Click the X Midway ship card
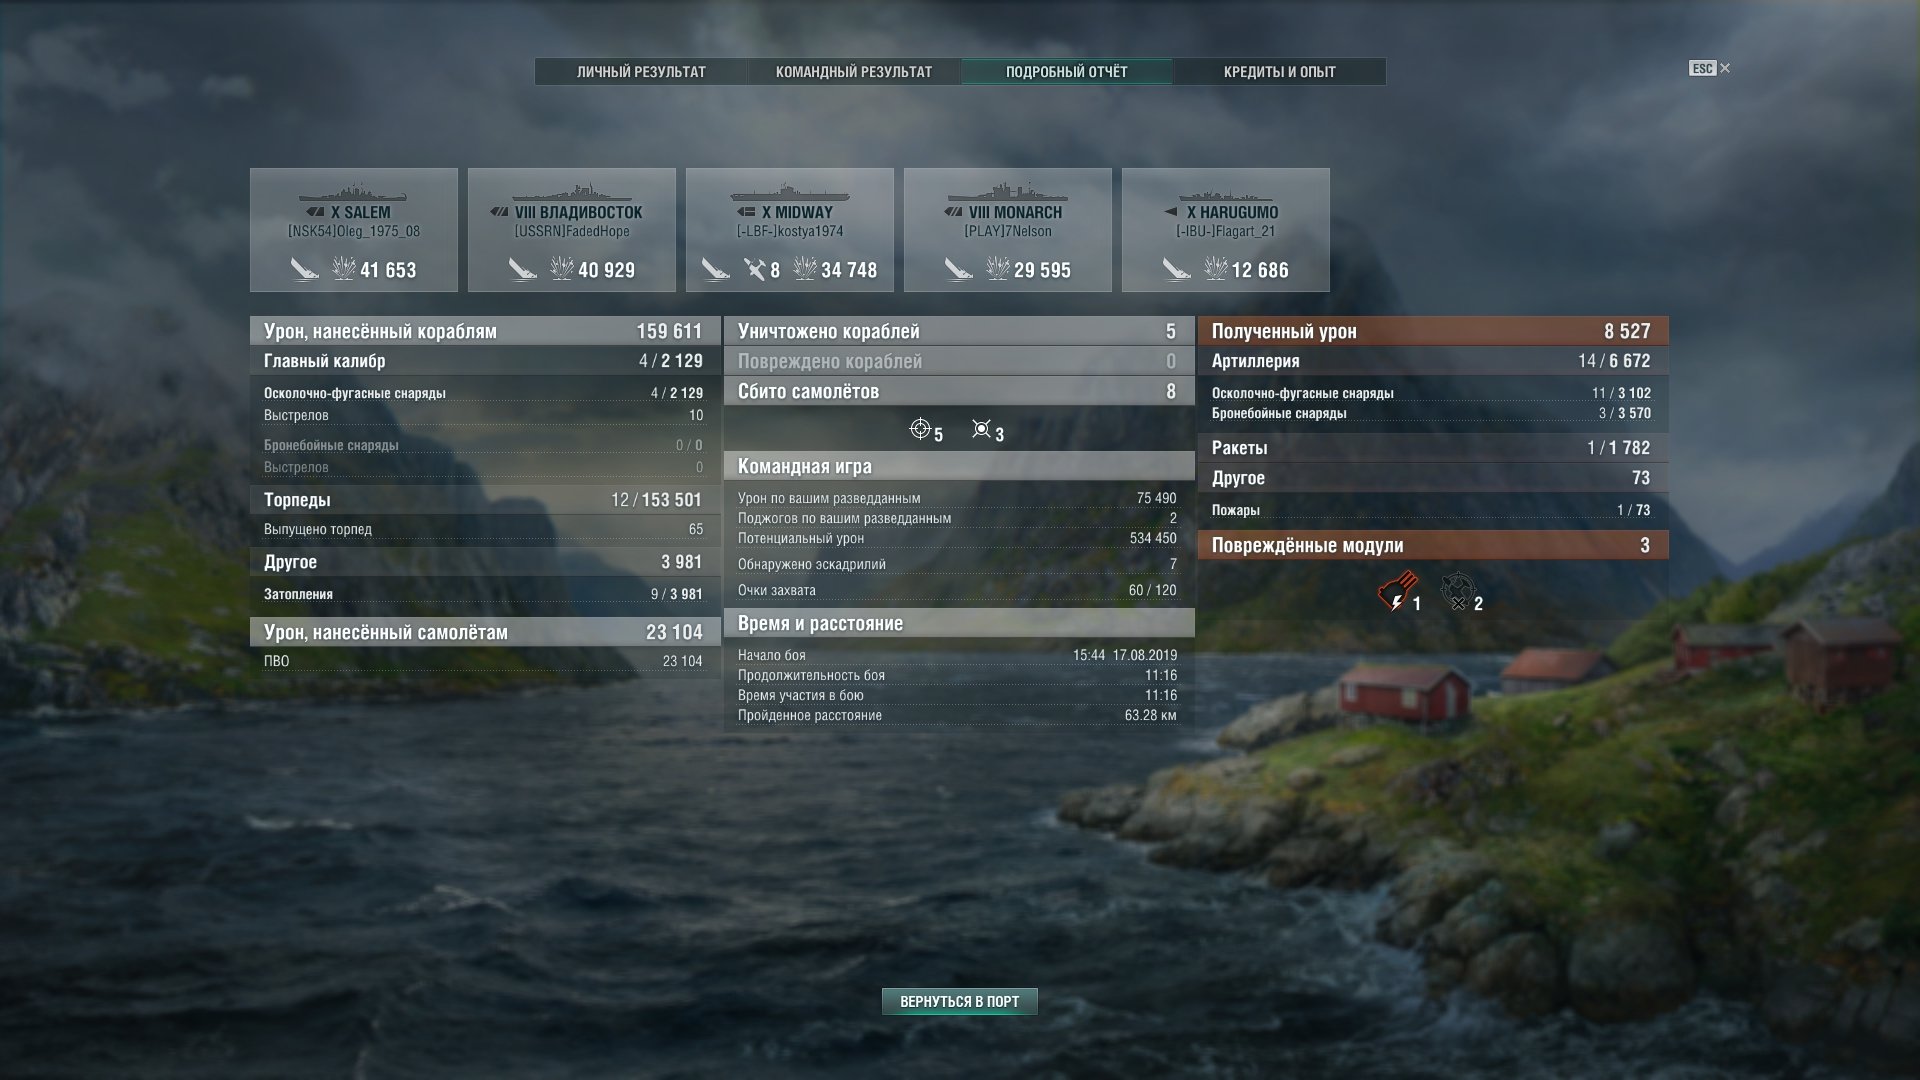This screenshot has height=1080, width=1920. pyautogui.click(x=790, y=230)
